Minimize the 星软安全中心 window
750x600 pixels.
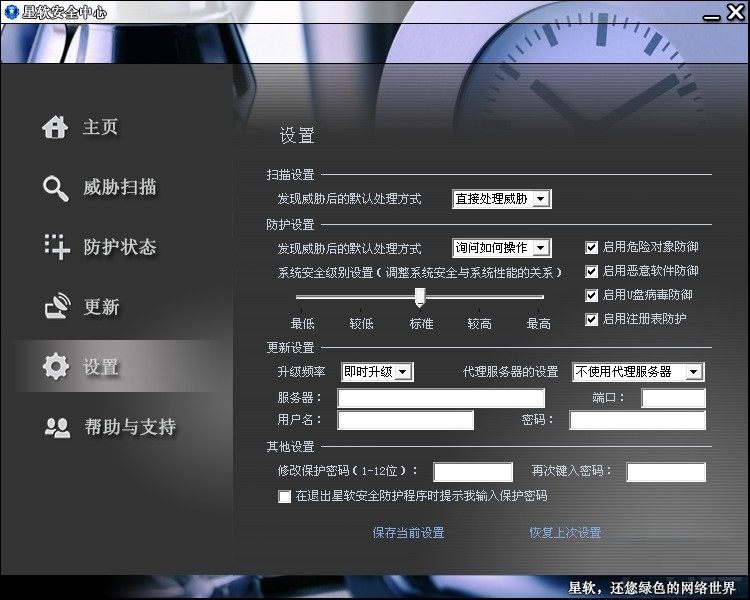click(x=711, y=17)
